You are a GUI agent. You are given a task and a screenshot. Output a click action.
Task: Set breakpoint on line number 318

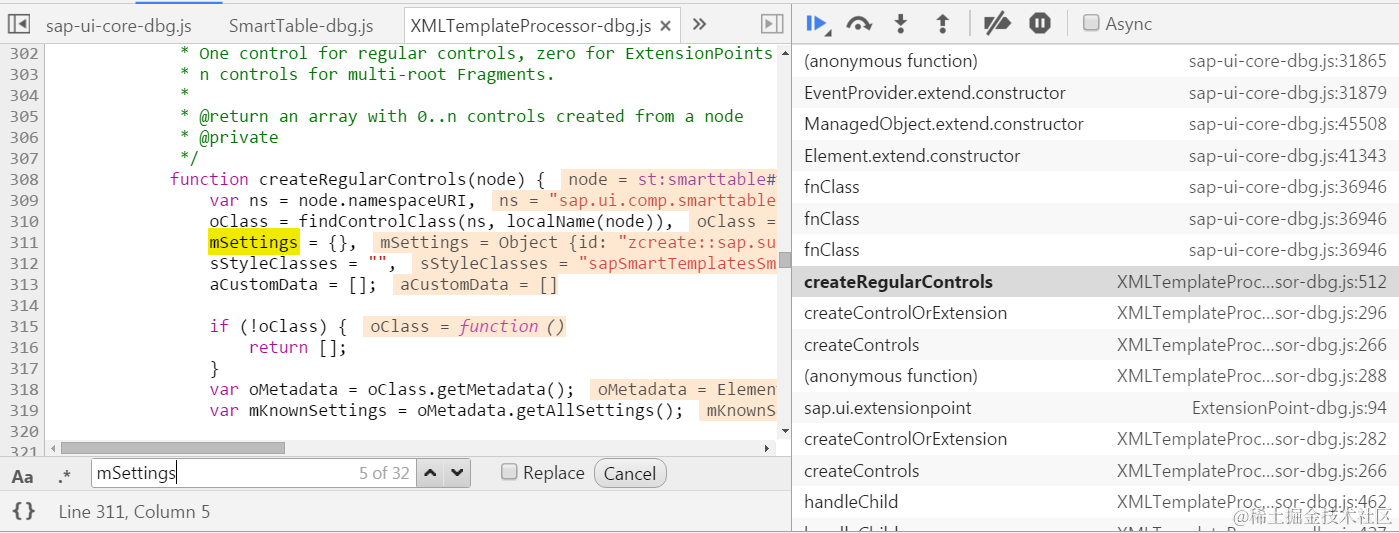[x=23, y=389]
